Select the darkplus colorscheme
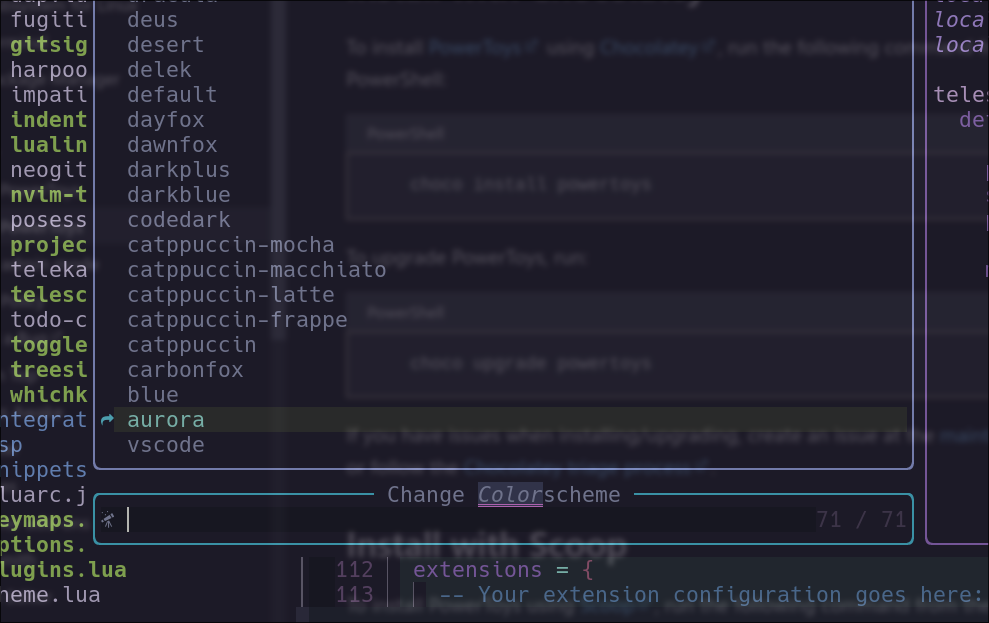The height and width of the screenshot is (623, 989). 178,170
